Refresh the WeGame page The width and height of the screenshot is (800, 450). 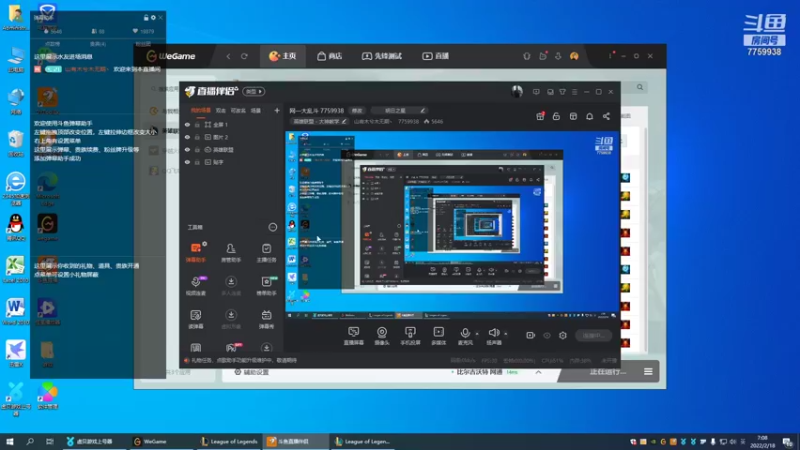point(244,56)
